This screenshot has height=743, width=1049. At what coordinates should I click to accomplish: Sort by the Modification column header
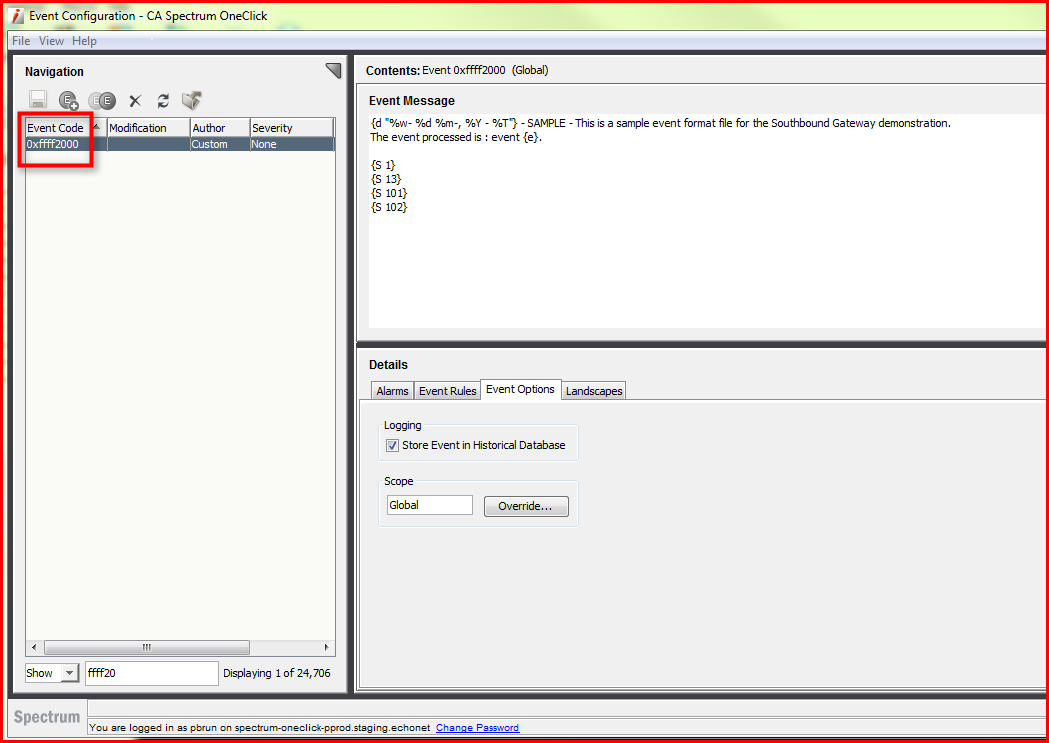[x=148, y=128]
